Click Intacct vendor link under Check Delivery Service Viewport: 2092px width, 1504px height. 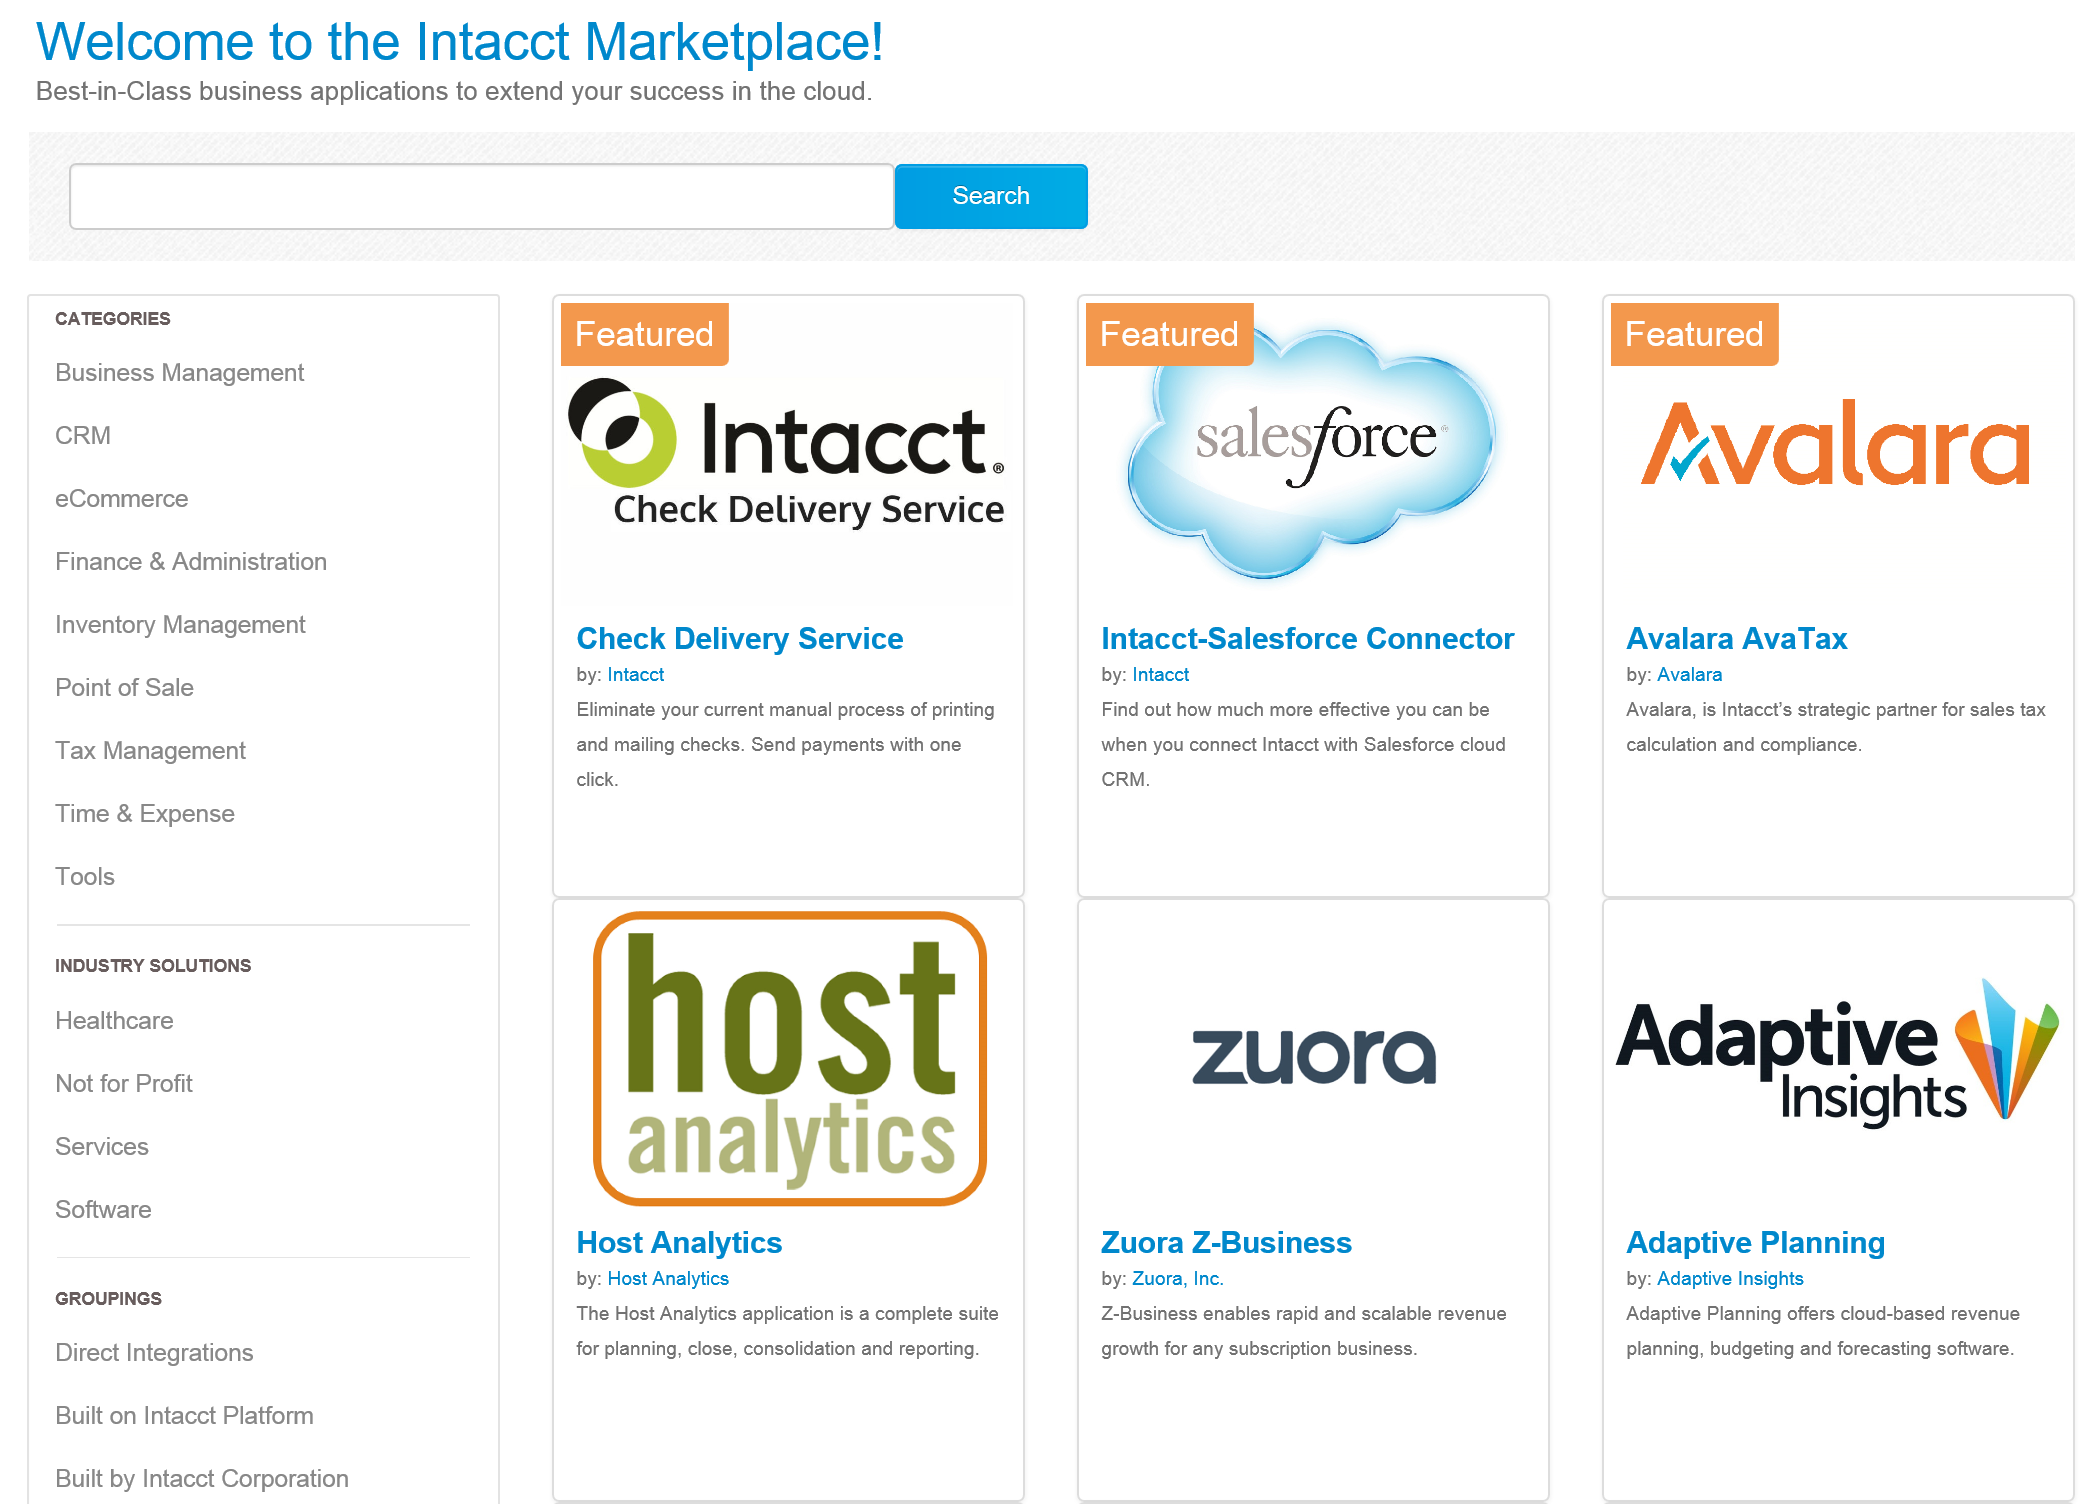coord(635,674)
